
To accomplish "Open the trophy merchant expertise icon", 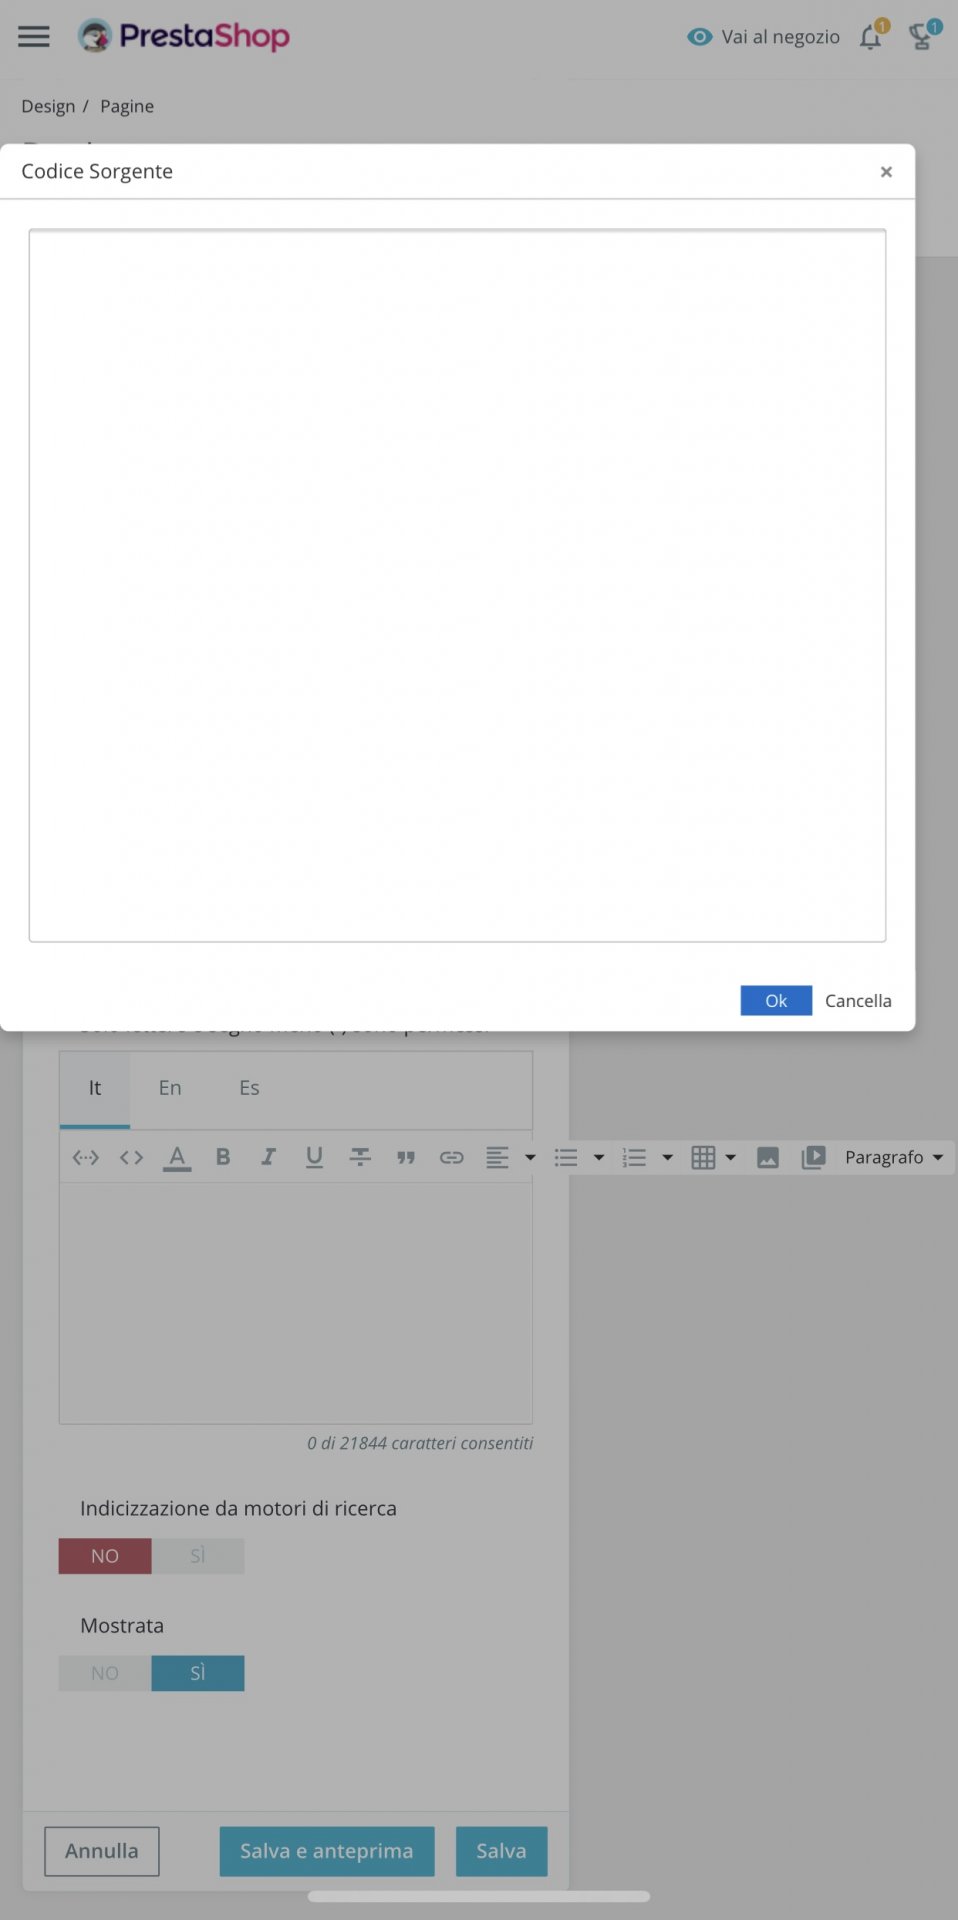I will (x=921, y=36).
